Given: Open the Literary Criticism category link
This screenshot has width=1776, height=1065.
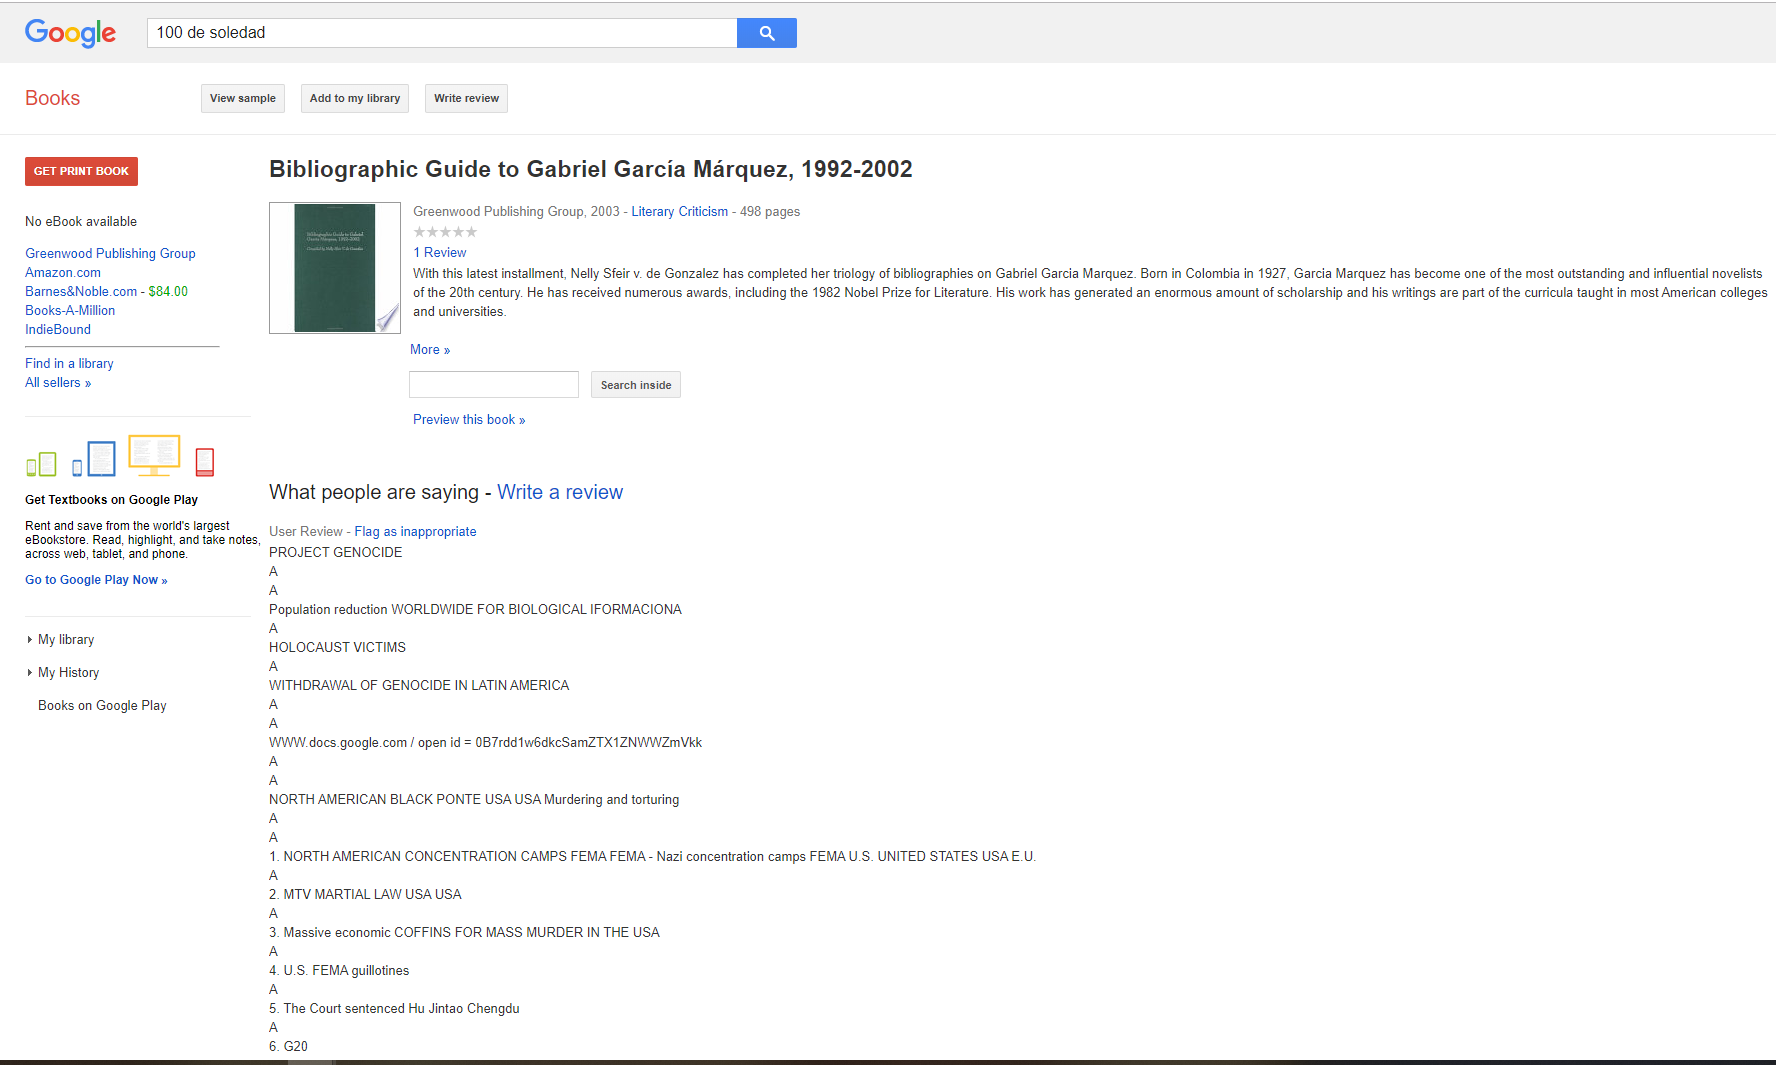Looking at the screenshot, I should point(680,212).
